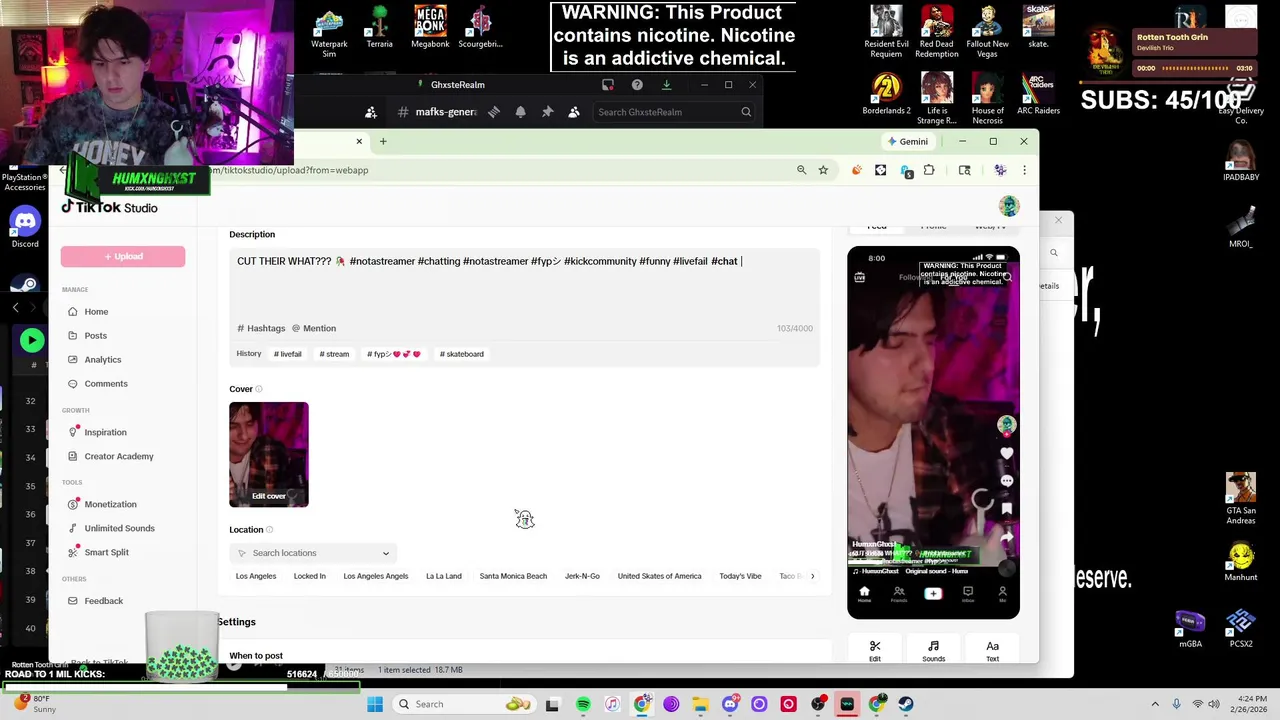Open Analytics in the sidebar

[x=102, y=360]
